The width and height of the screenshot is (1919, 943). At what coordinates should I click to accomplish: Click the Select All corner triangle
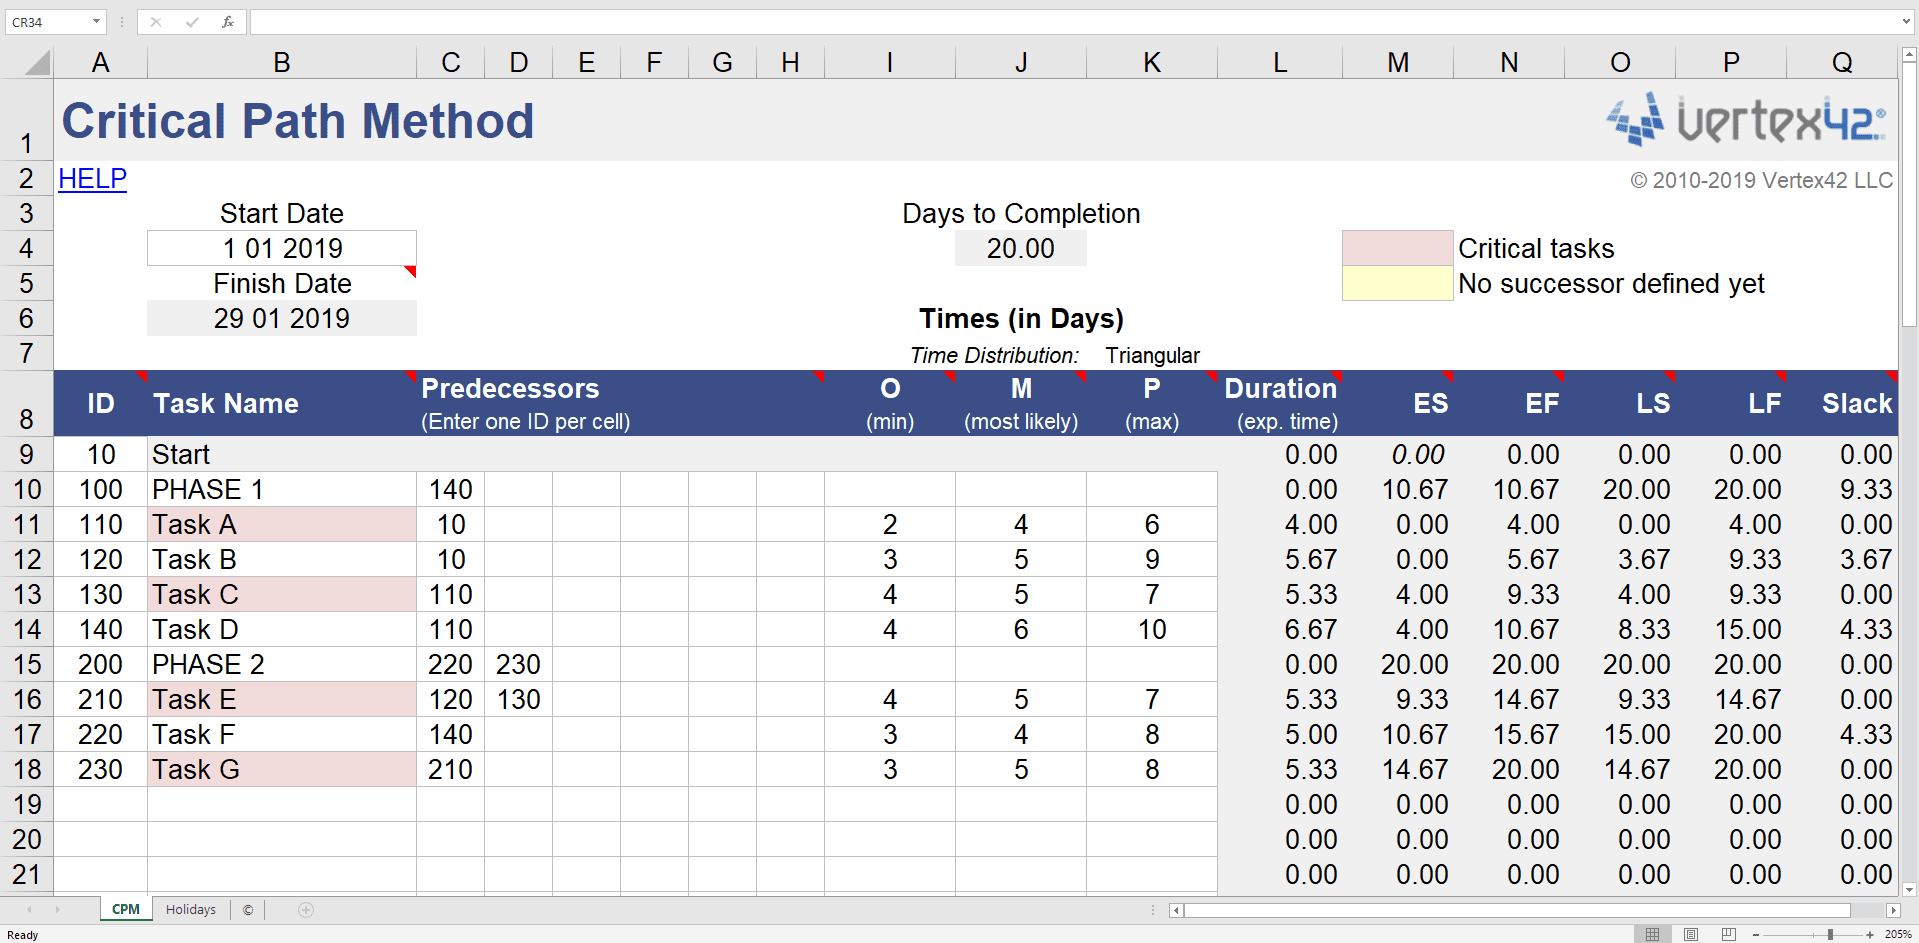tap(37, 64)
